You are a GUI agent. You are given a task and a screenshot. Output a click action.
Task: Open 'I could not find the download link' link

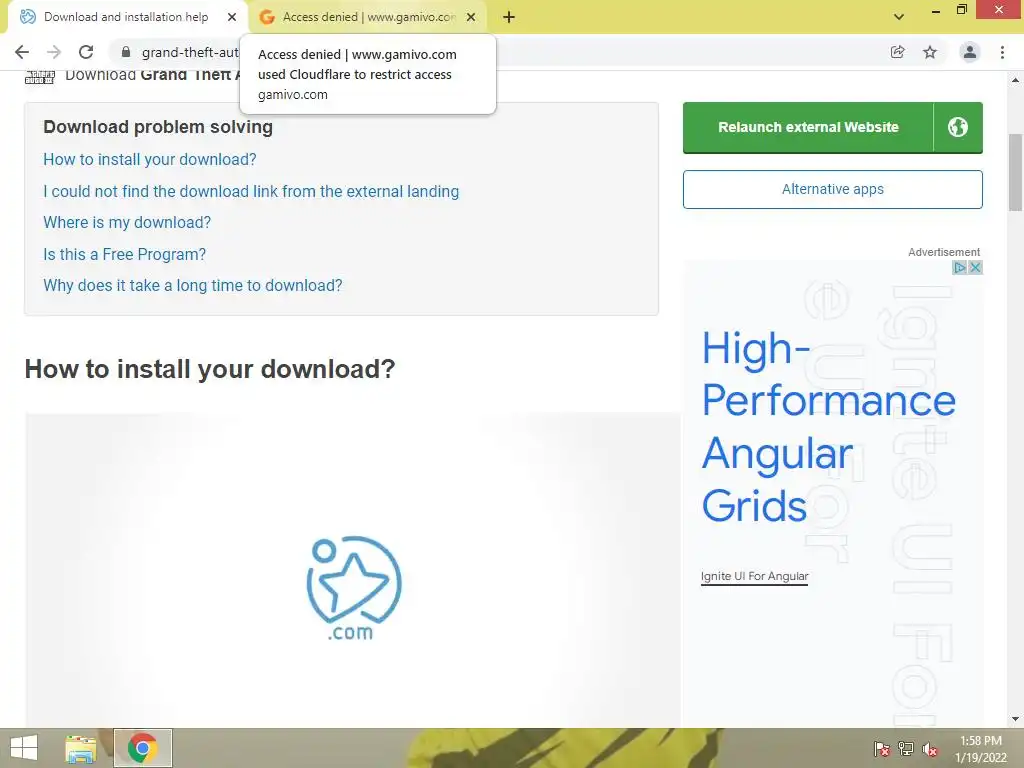pyautogui.click(x=251, y=191)
